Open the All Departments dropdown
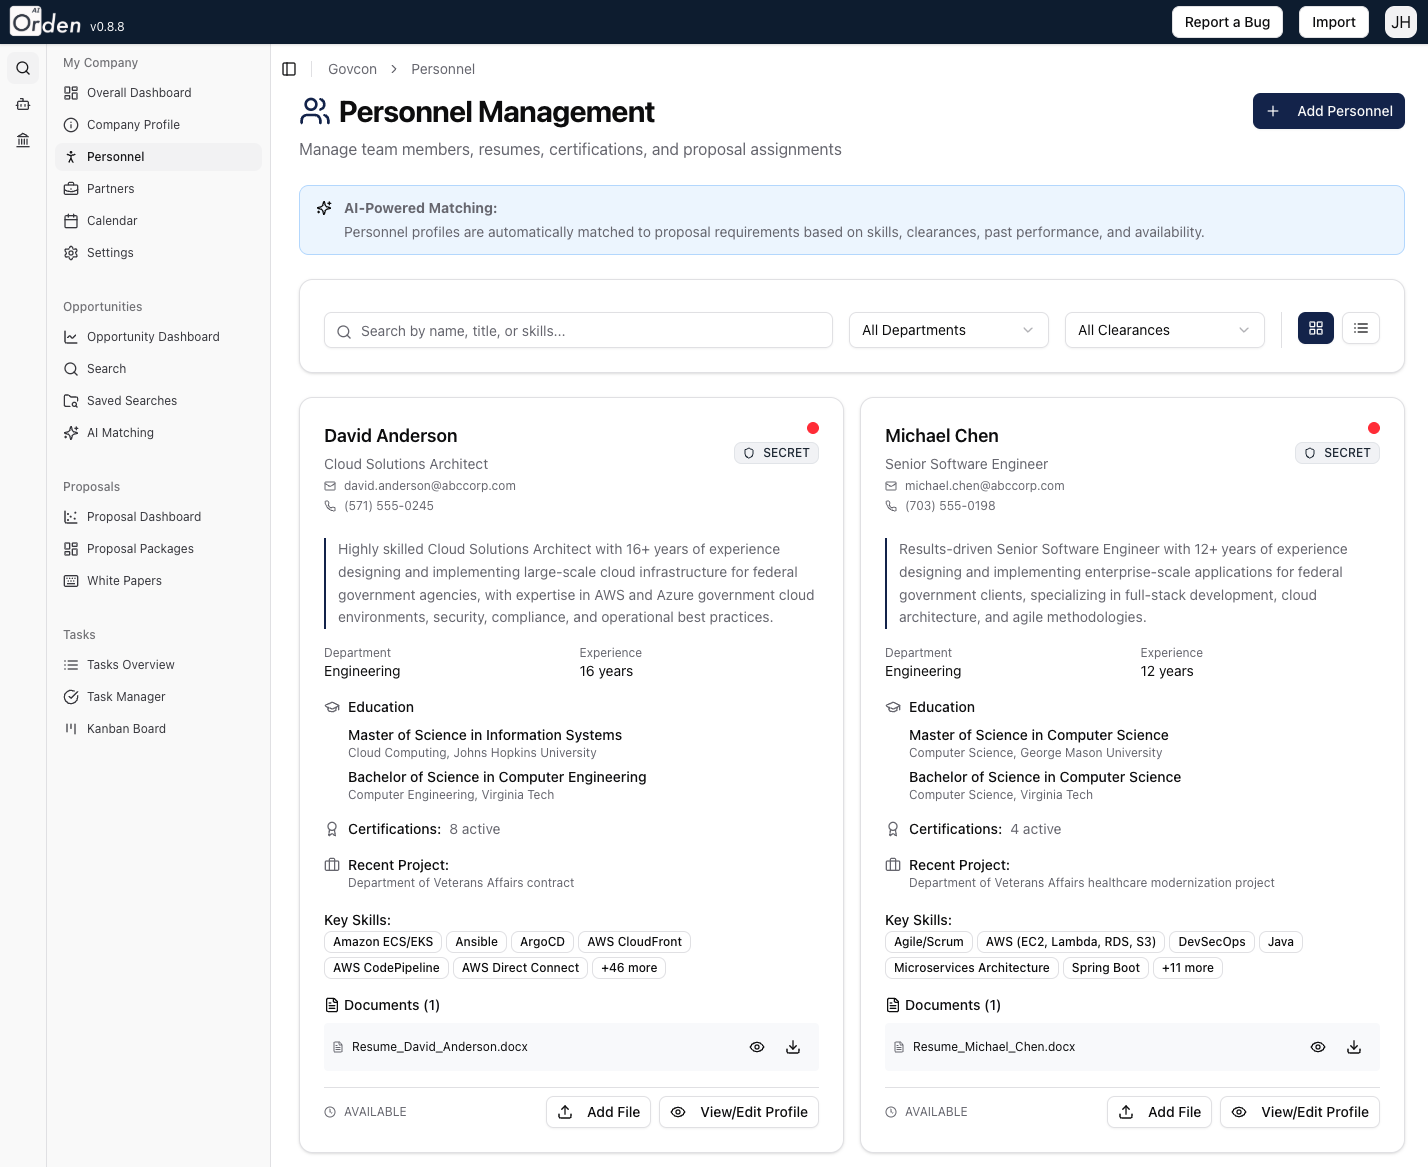The width and height of the screenshot is (1428, 1167). pos(947,330)
